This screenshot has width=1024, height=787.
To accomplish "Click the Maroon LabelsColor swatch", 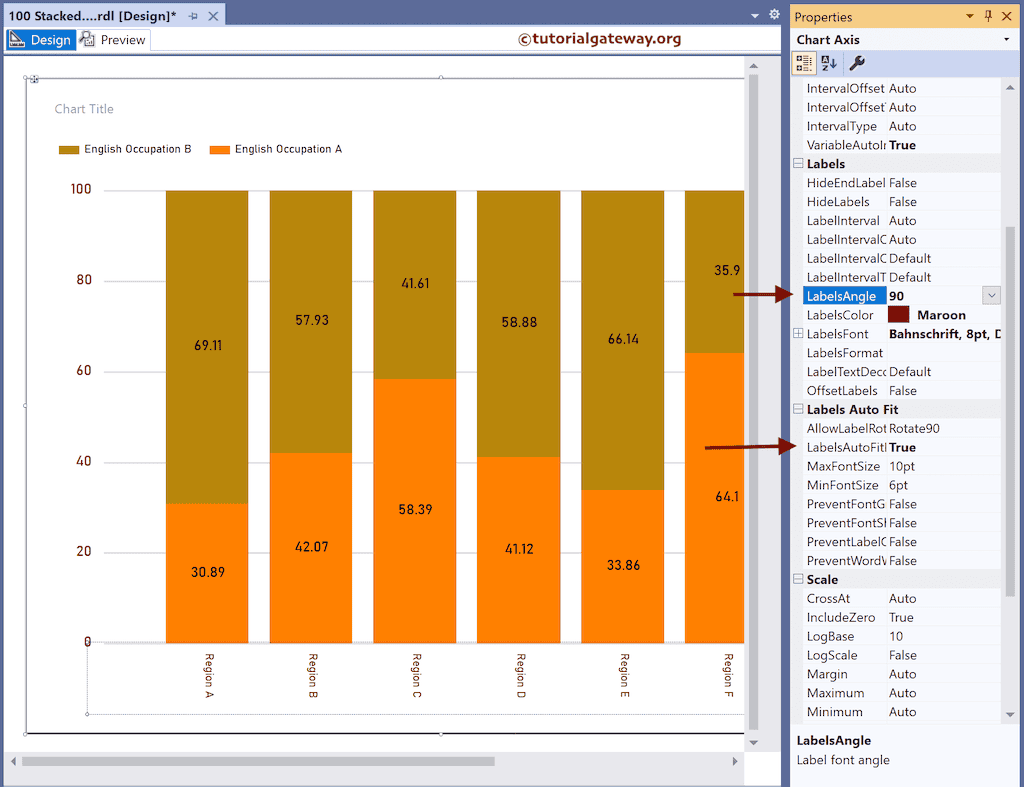I will [898, 315].
